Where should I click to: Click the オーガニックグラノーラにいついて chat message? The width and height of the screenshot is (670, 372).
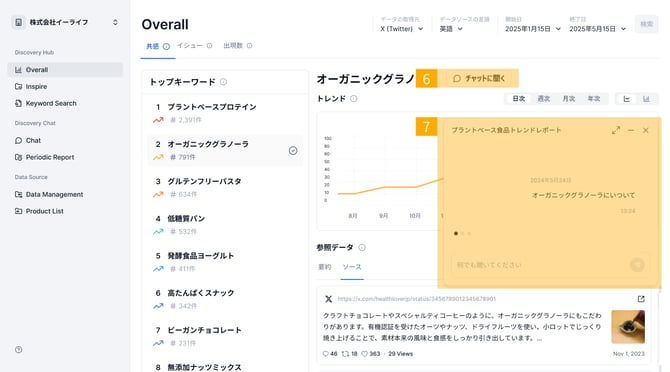click(583, 196)
